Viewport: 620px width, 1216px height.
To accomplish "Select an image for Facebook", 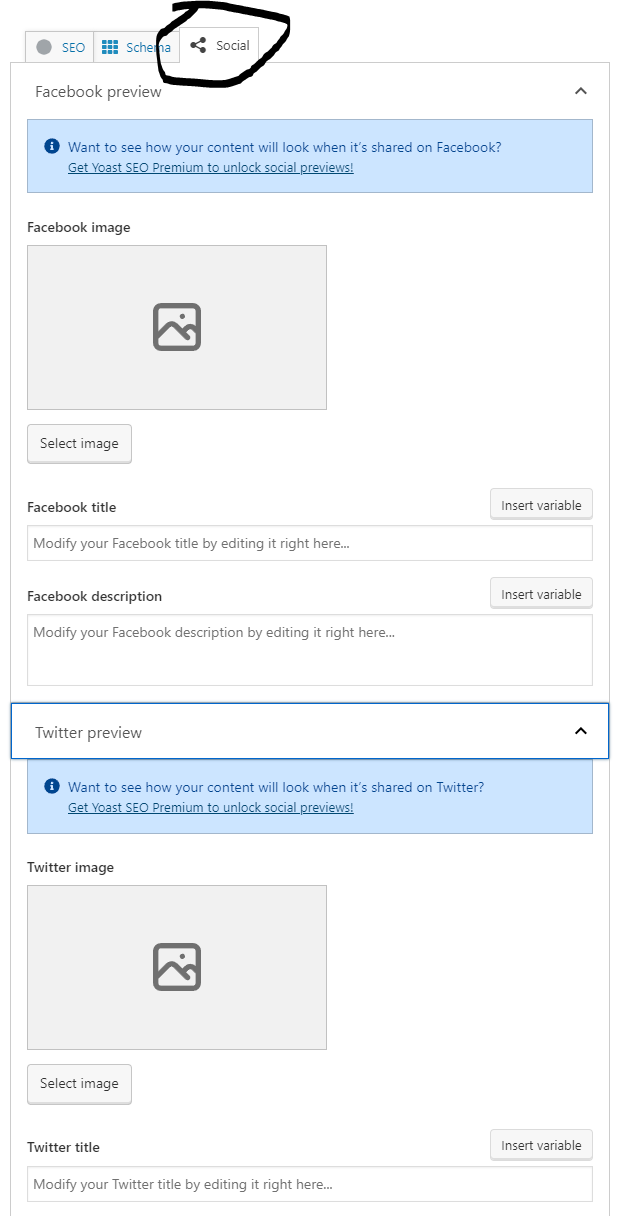I will click(x=79, y=443).
